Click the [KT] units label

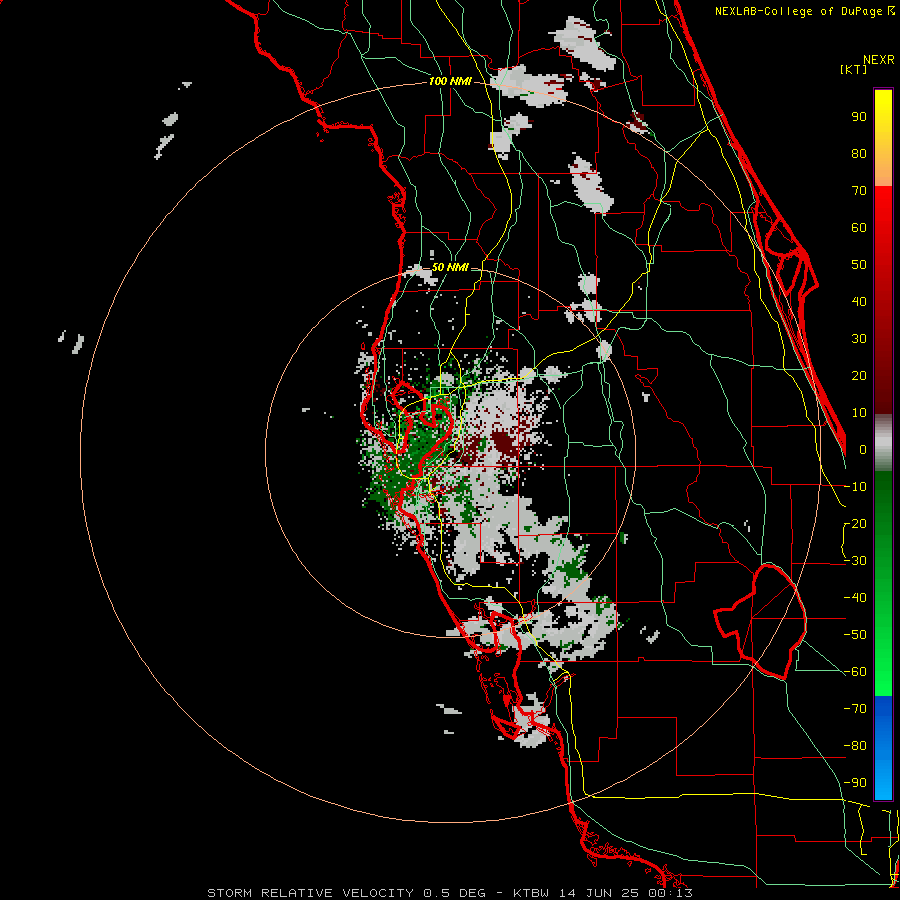click(x=854, y=69)
